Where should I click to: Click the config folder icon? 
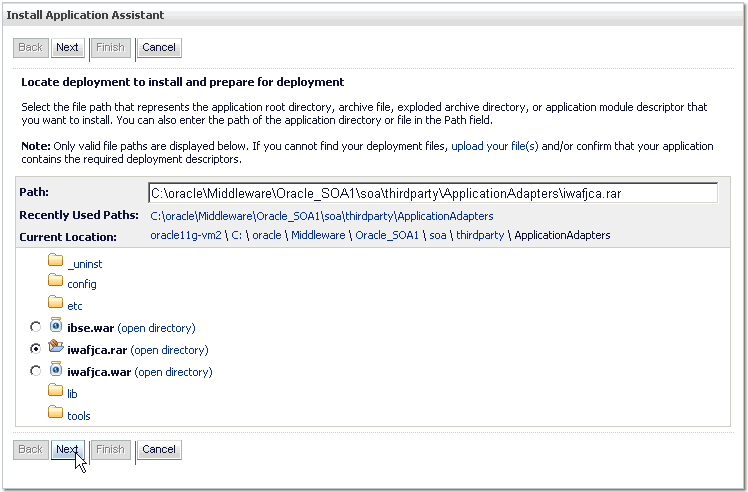pyautogui.click(x=55, y=280)
